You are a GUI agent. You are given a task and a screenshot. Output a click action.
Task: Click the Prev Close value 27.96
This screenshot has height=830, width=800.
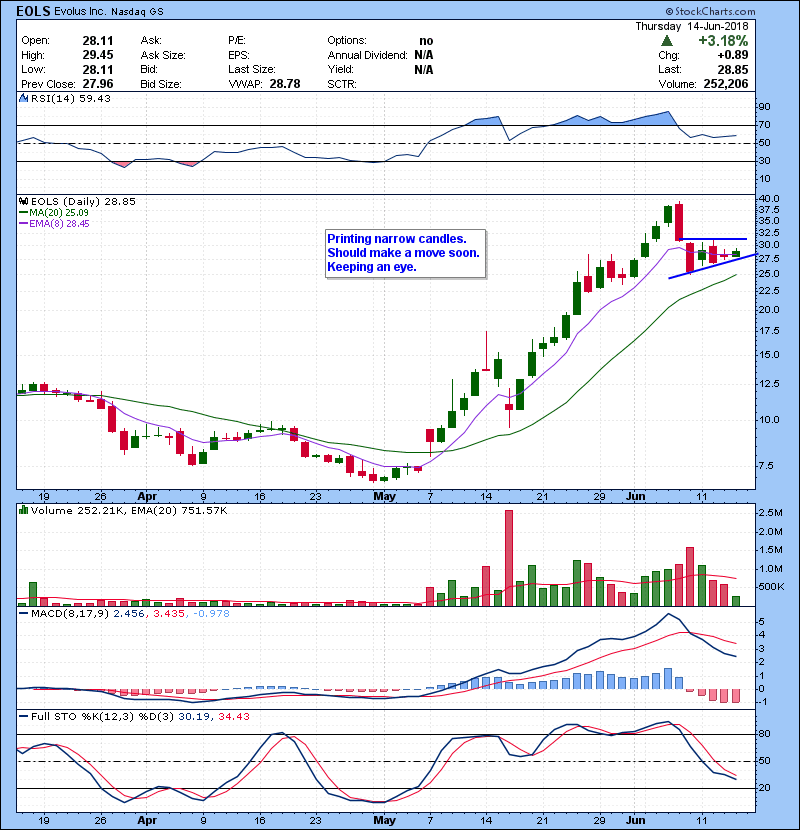97,84
